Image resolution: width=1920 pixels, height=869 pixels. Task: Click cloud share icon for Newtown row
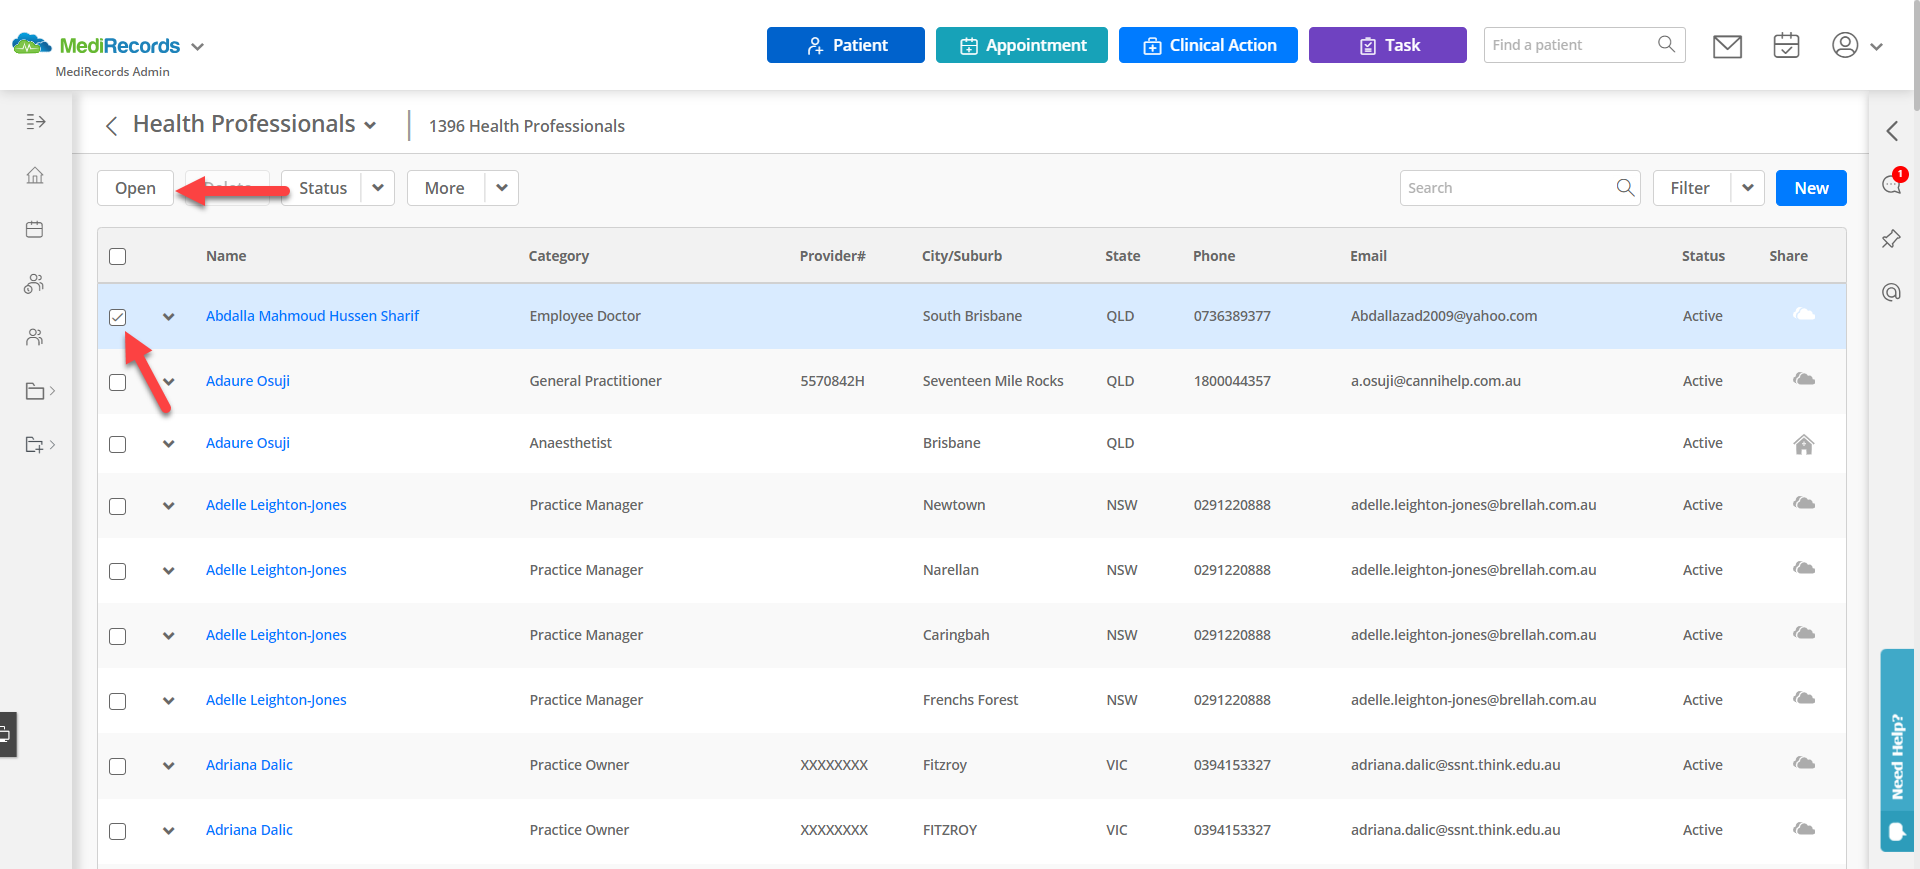pyautogui.click(x=1803, y=503)
